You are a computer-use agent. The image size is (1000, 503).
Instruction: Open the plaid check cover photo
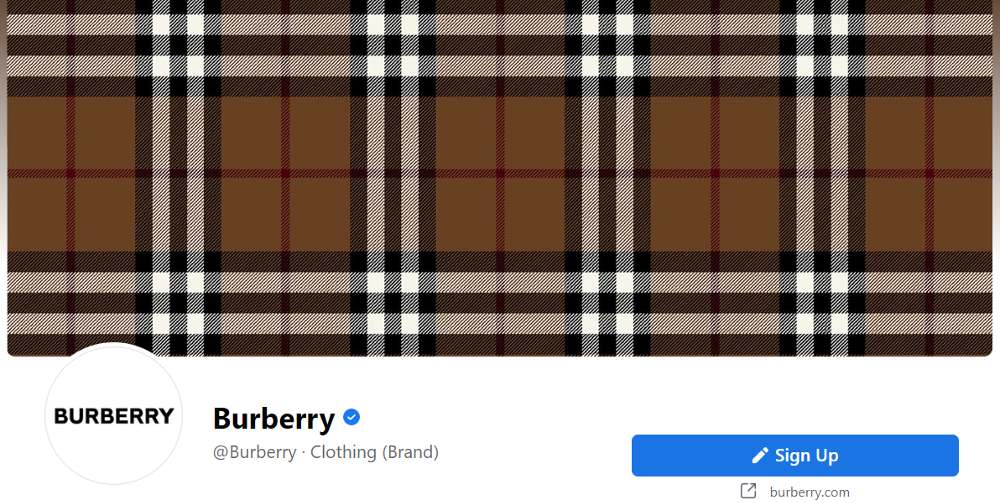[500, 177]
